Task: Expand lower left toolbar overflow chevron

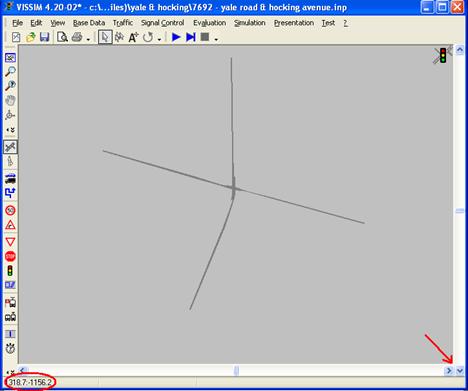Action: 11,372
